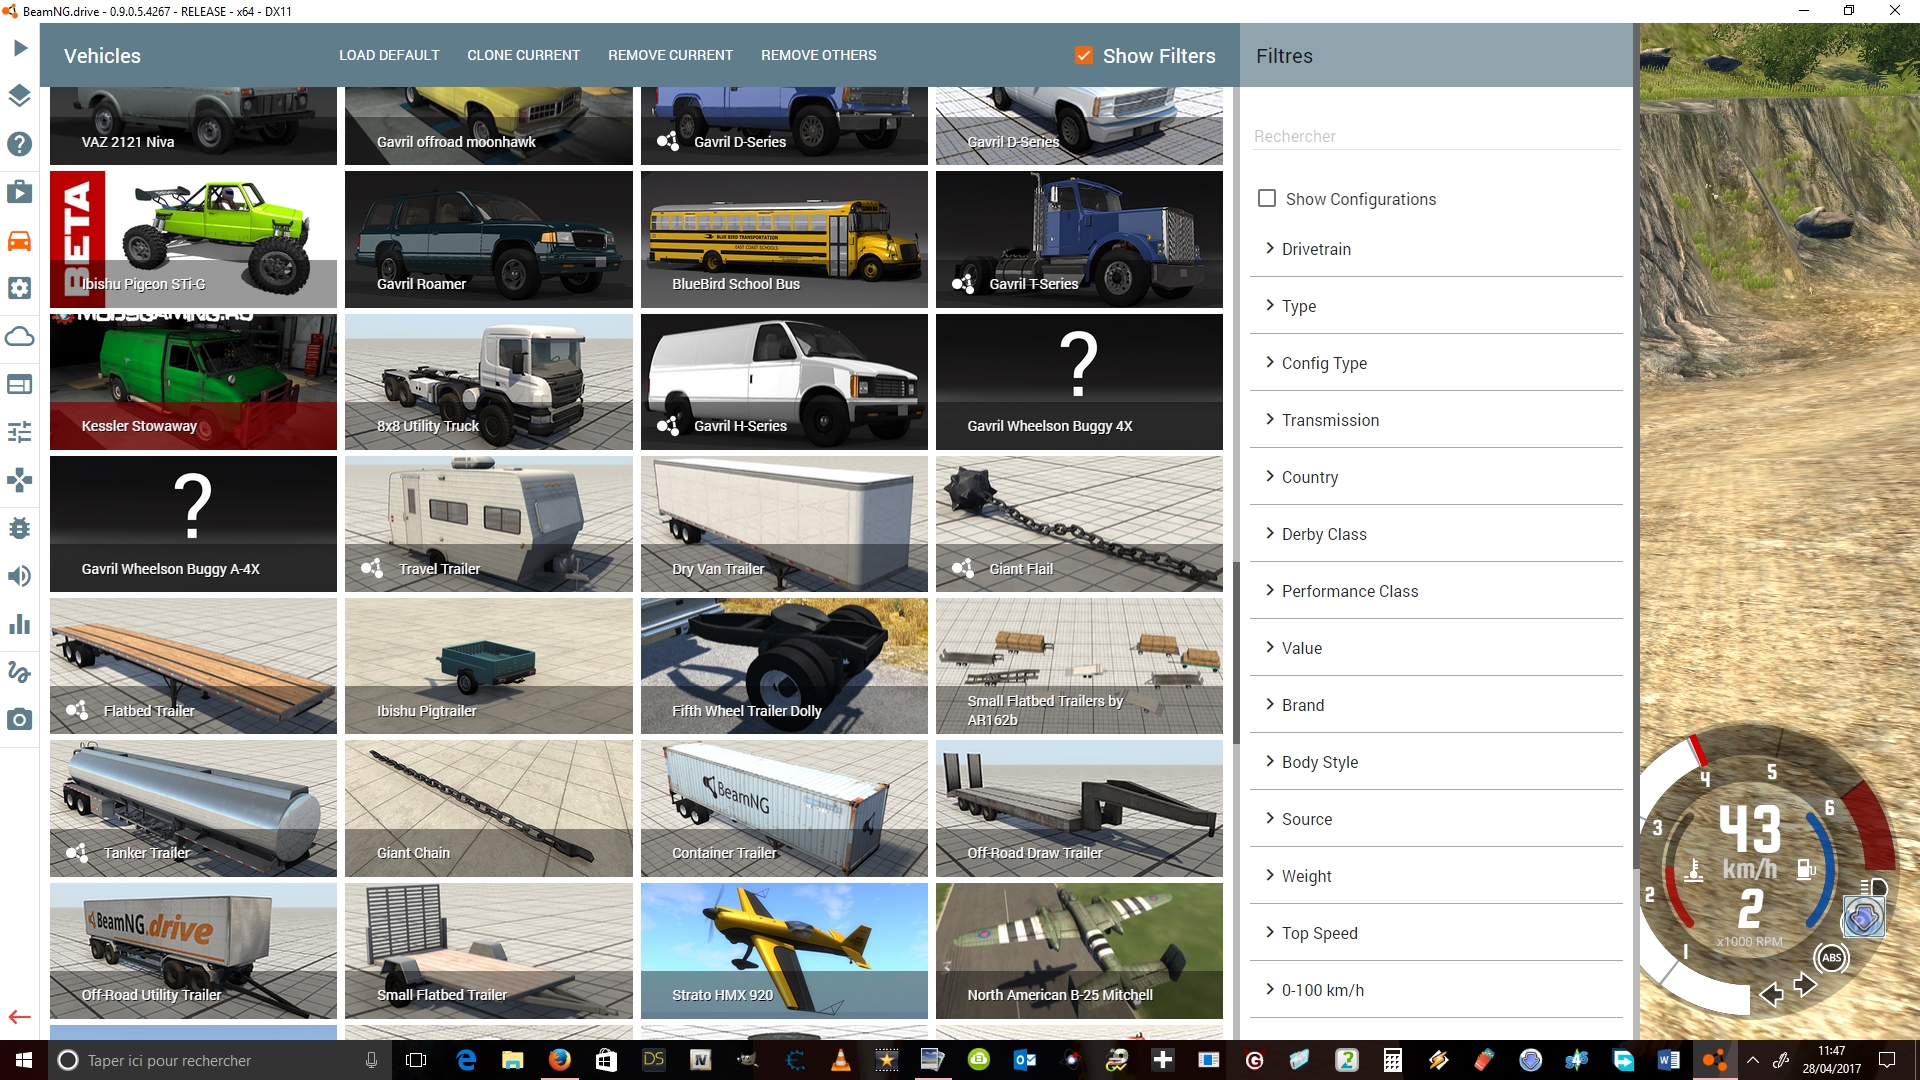Select the 8x8 Utility Truck
The height and width of the screenshot is (1080, 1920).
point(488,382)
